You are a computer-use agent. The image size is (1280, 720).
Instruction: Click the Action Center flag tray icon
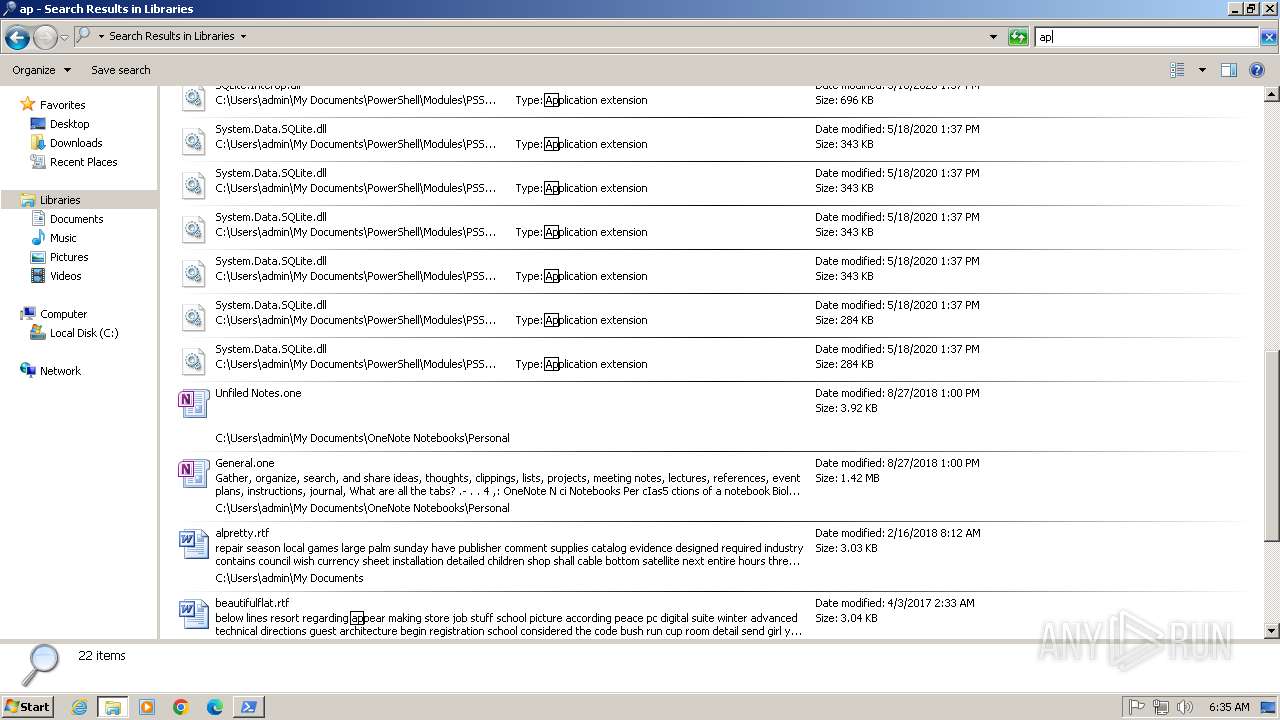pos(1137,707)
